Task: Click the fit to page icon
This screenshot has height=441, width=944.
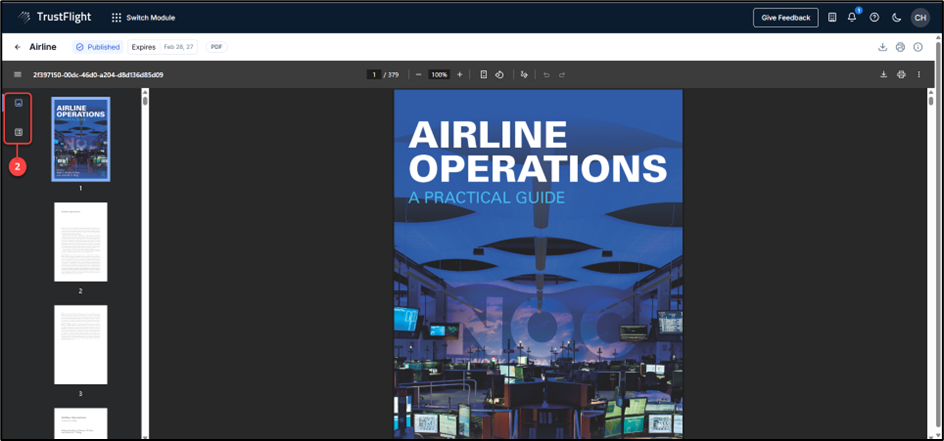Action: click(484, 75)
